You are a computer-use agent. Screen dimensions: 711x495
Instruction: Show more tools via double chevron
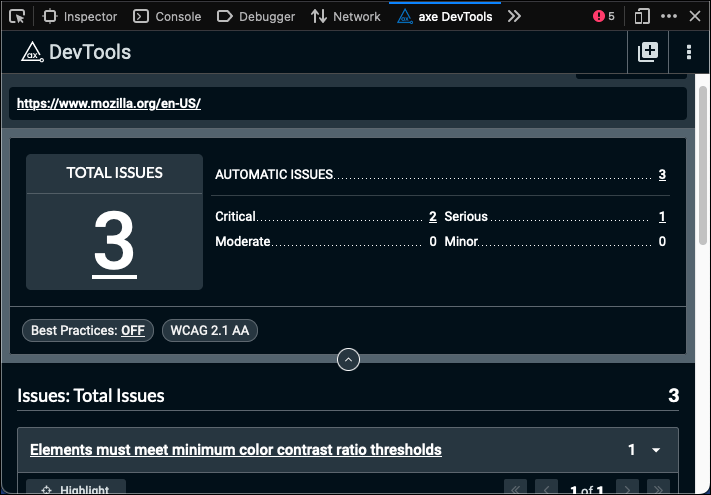[514, 16]
